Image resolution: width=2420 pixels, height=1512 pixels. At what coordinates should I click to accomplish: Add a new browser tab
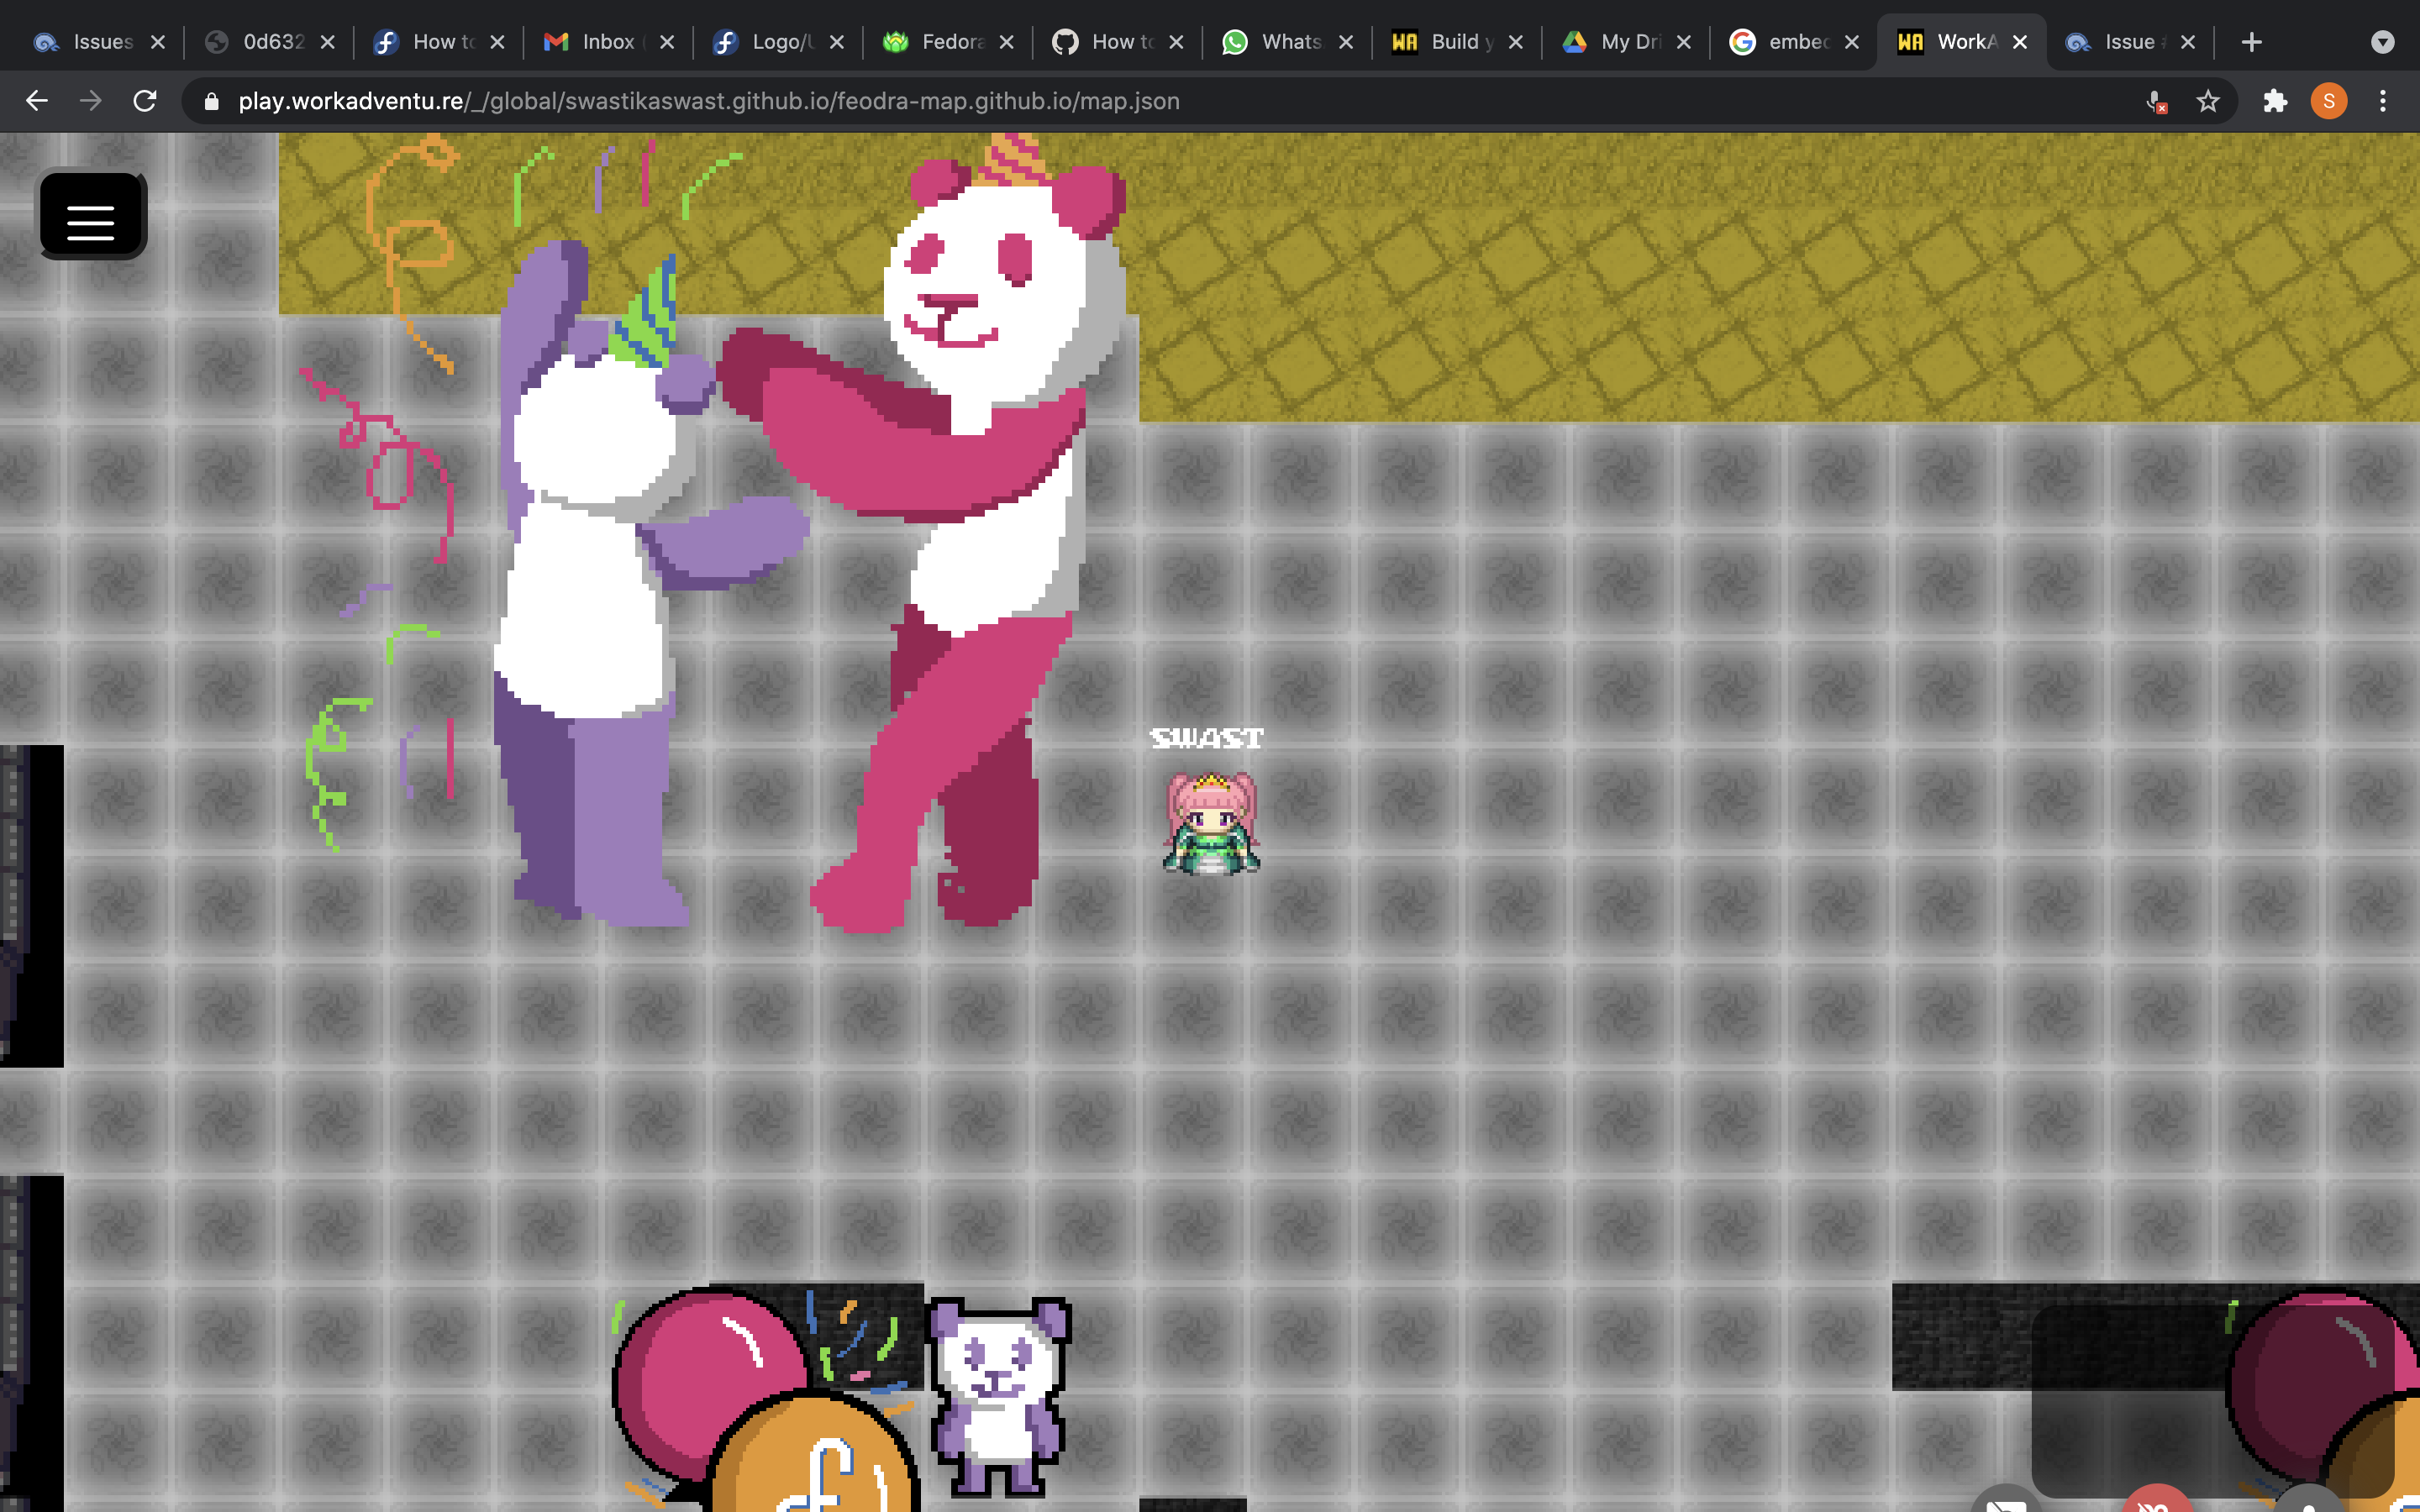click(2251, 42)
